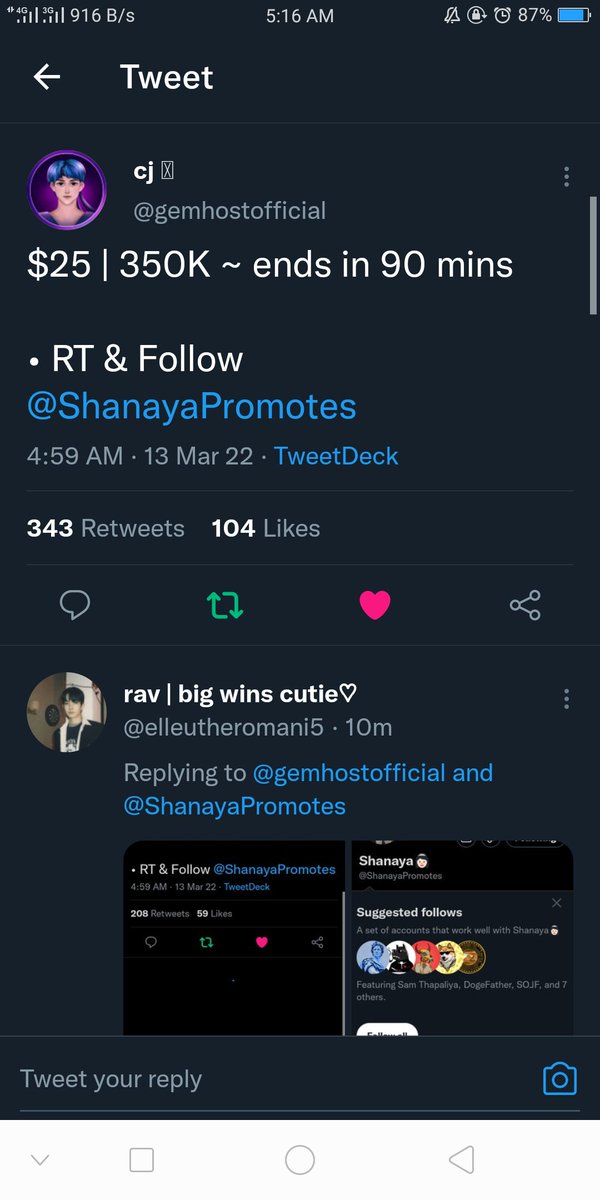Tap the TweetDeck source link

coord(336,456)
